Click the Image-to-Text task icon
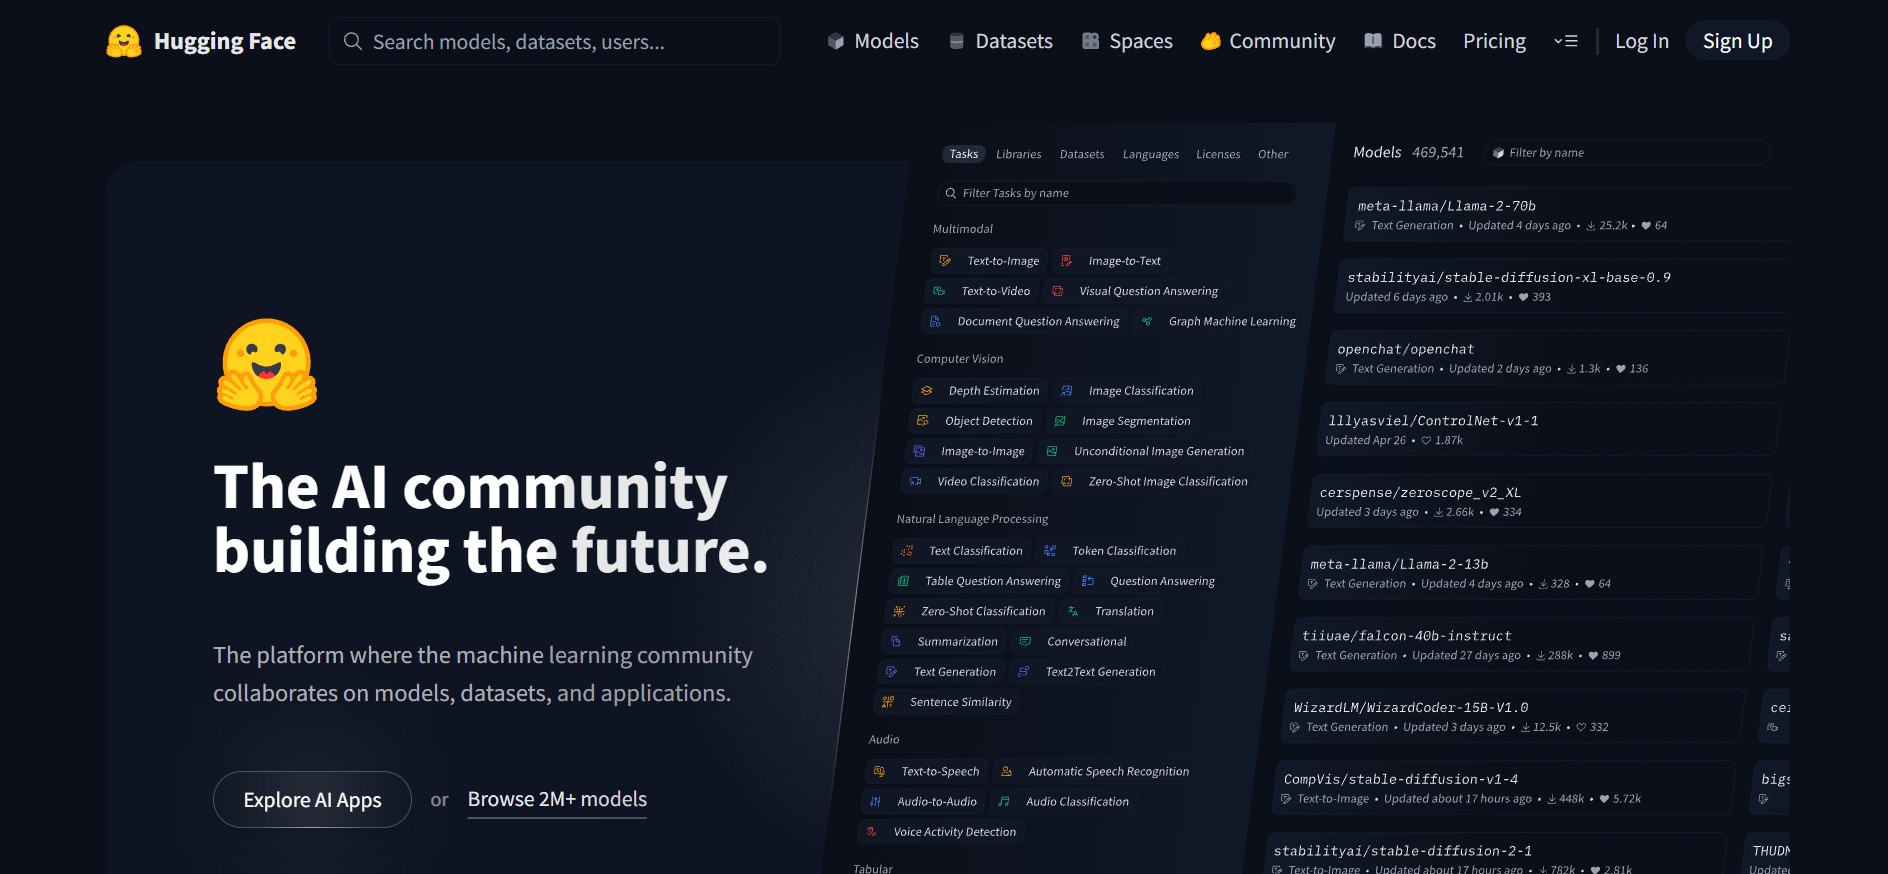 pos(1067,261)
